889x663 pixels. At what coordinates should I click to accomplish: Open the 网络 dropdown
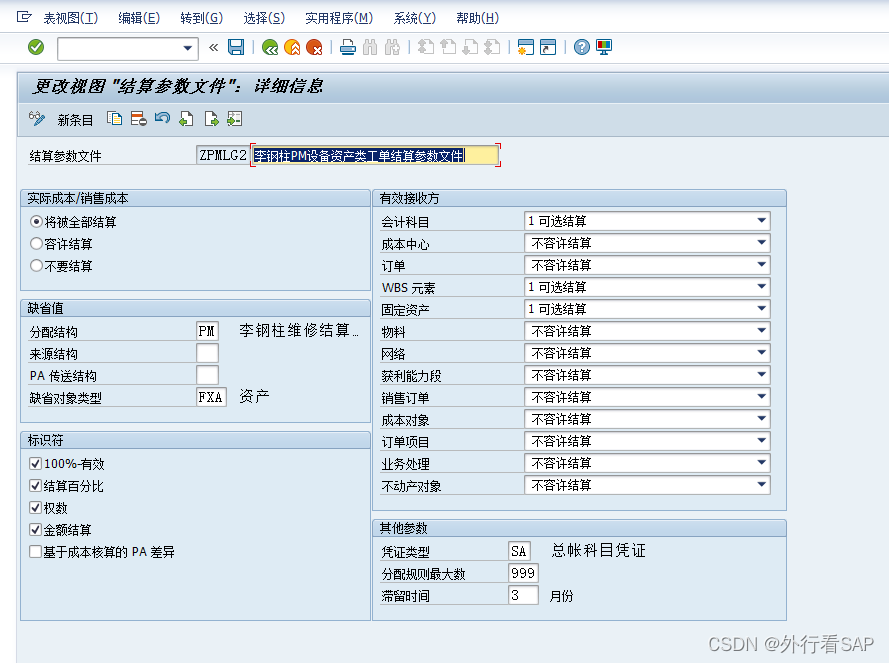761,353
